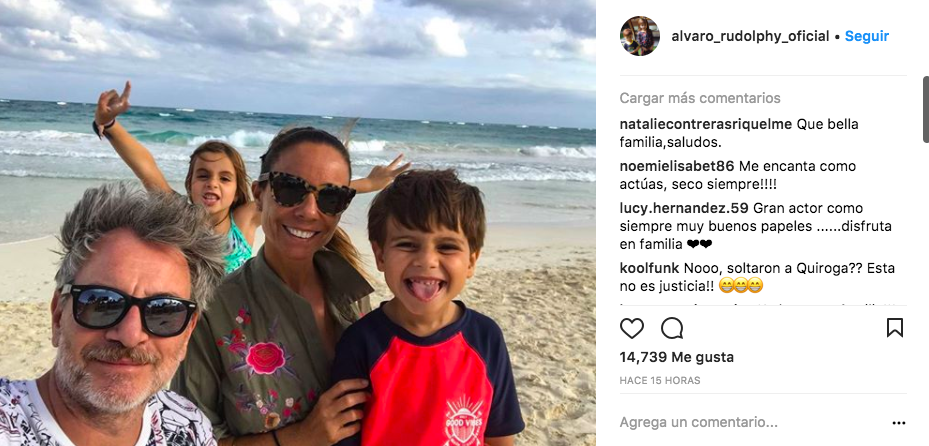Open koolfunk's profile

click(649, 268)
